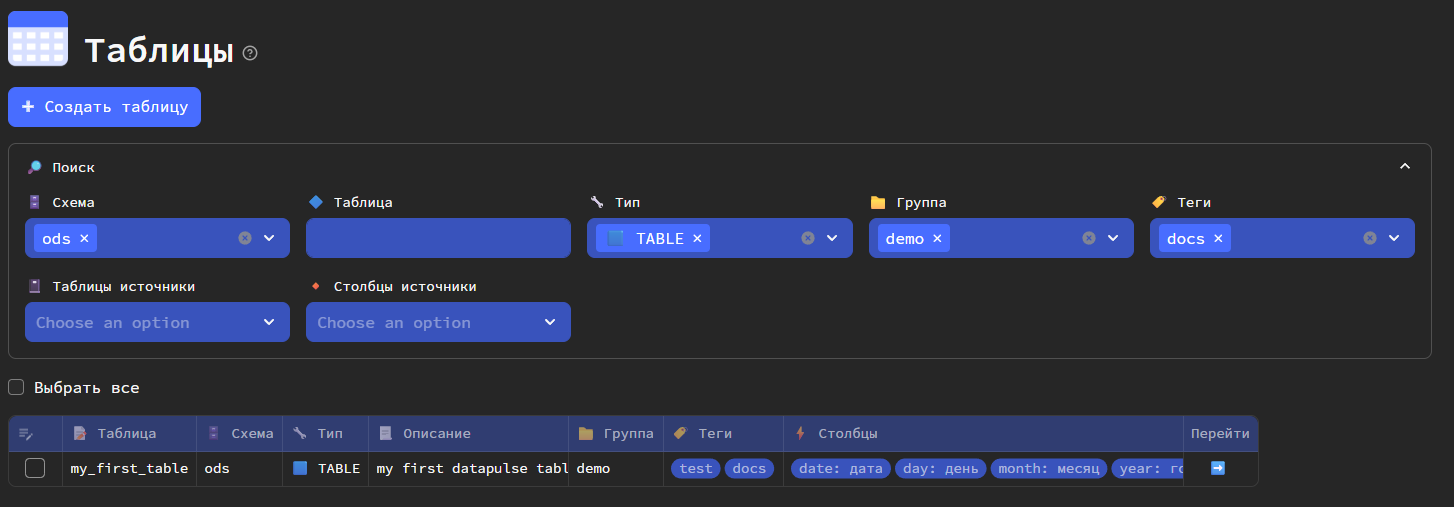
Task: Open the Столбцы источники dropdown
Action: [438, 322]
